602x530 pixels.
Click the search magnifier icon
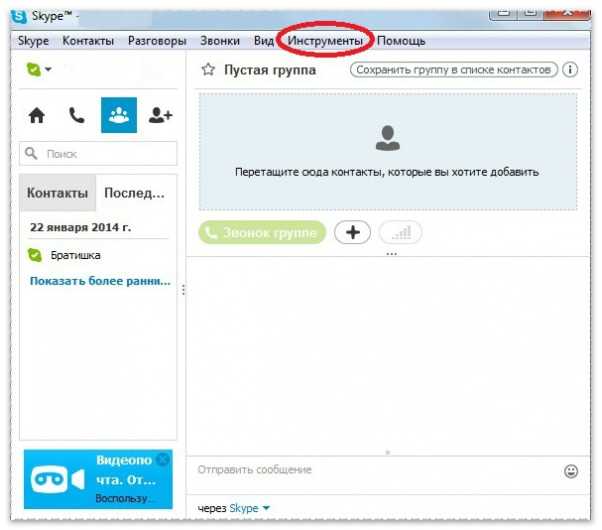(31, 153)
